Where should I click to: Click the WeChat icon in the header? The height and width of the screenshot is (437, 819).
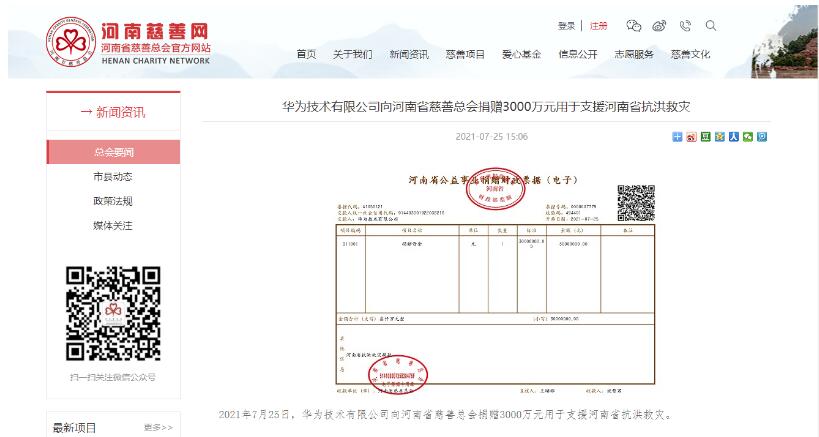click(x=633, y=26)
